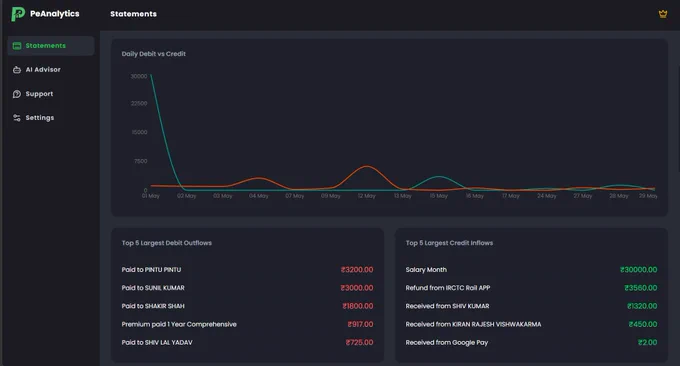
Task: Click the 04 May axis label
Action: pyautogui.click(x=259, y=196)
